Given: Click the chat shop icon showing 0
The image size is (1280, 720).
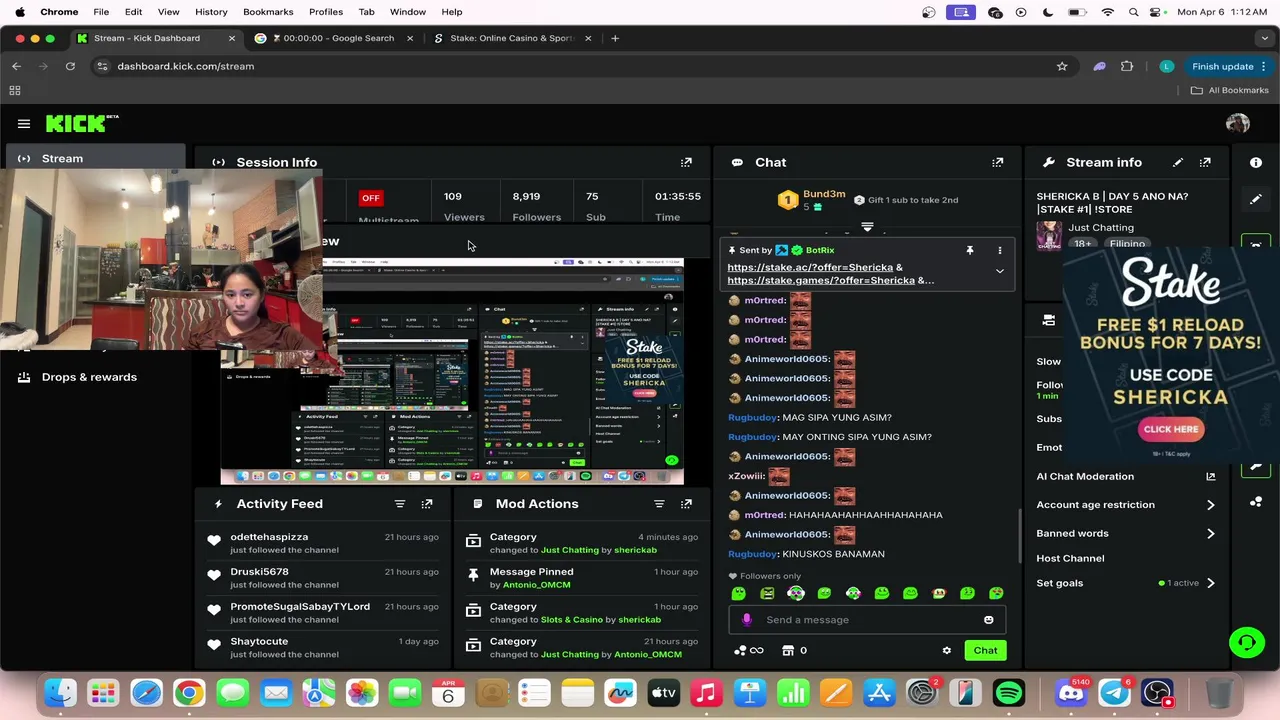Looking at the screenshot, I should point(795,651).
